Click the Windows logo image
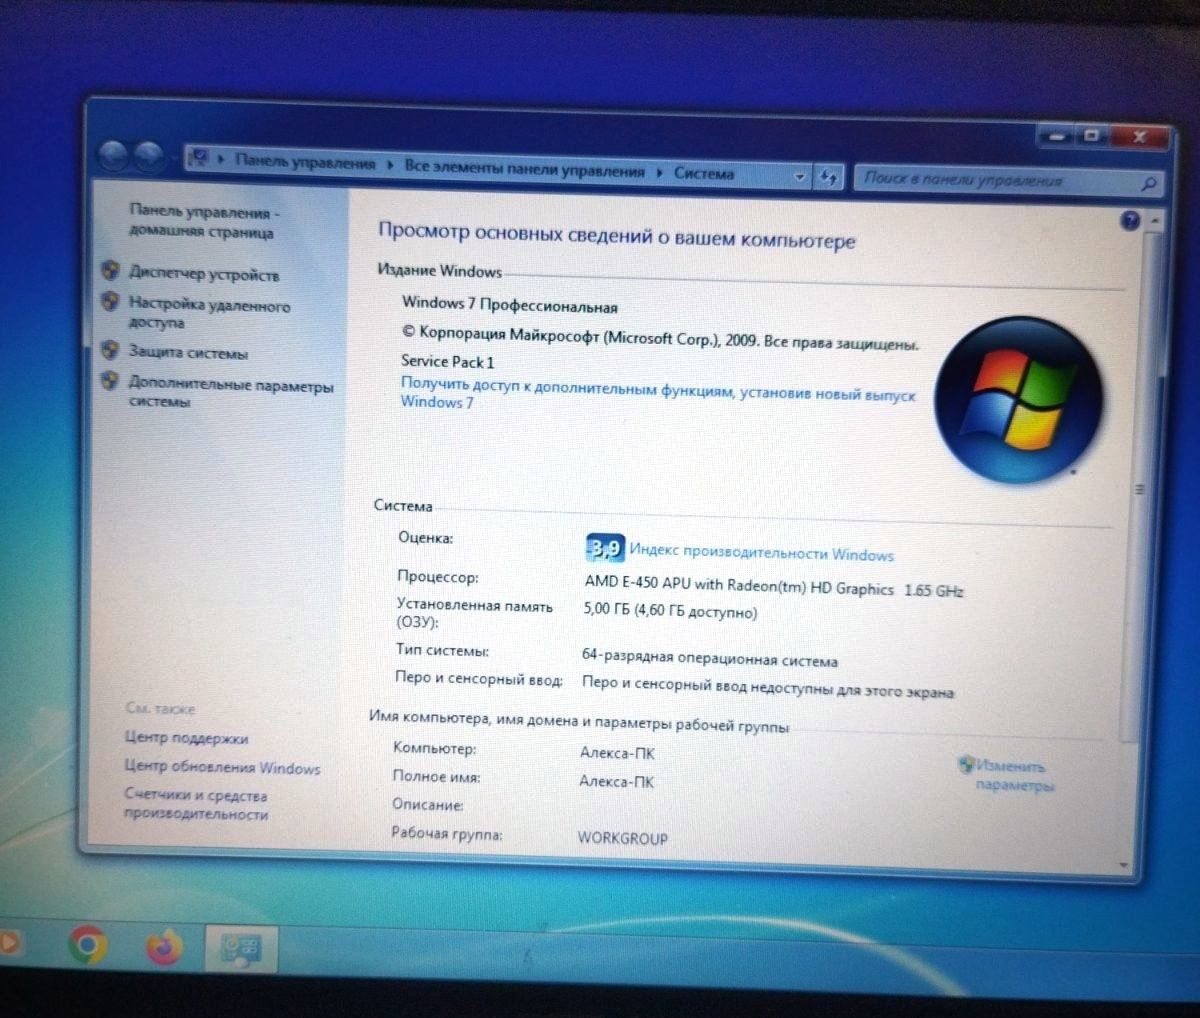1200x1018 pixels. pyautogui.click(x=1020, y=399)
